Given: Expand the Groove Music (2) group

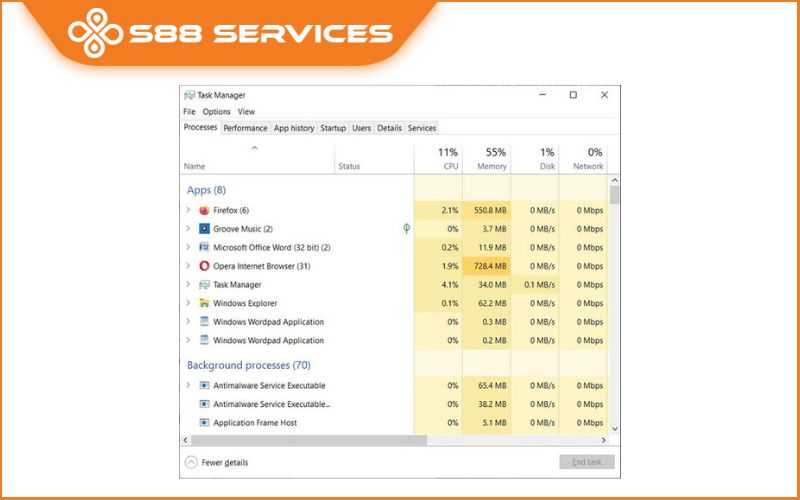Looking at the screenshot, I should (188, 229).
